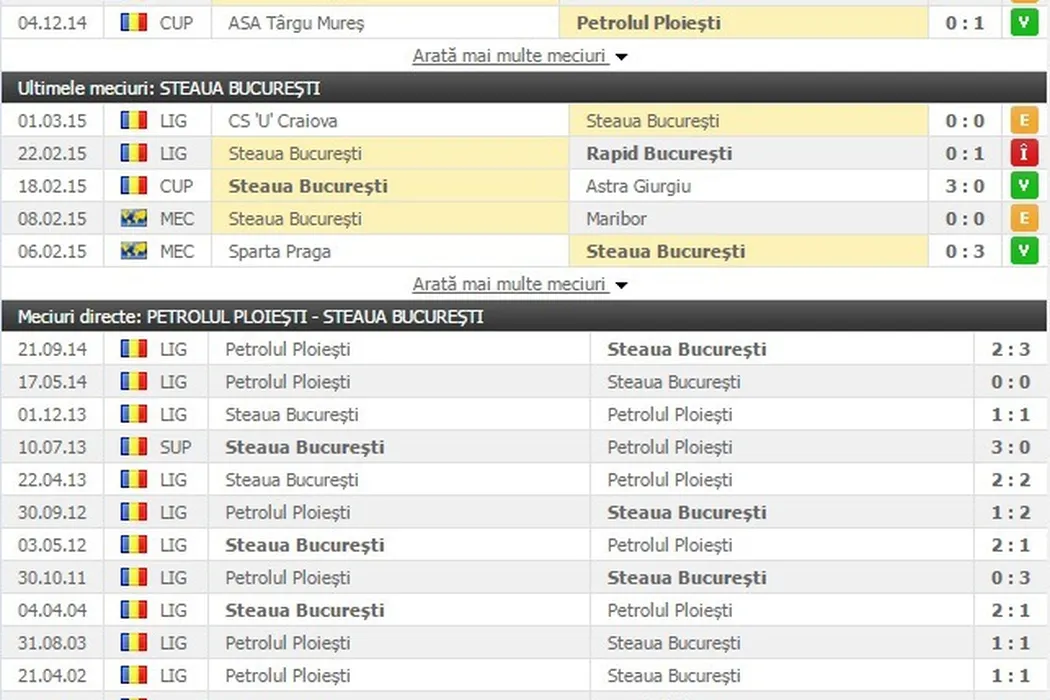Click the international flag icon beside Sparta Praga

[x=134, y=251]
